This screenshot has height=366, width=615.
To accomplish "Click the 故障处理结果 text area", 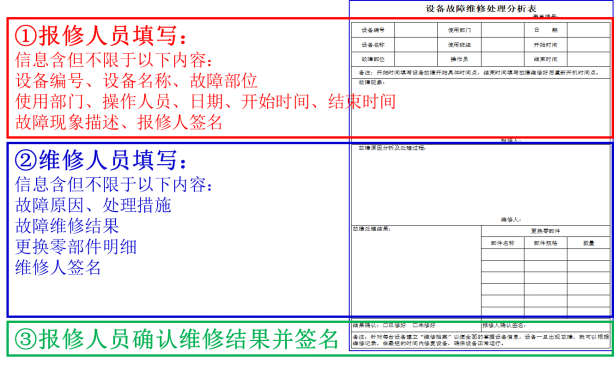I will [x=416, y=273].
